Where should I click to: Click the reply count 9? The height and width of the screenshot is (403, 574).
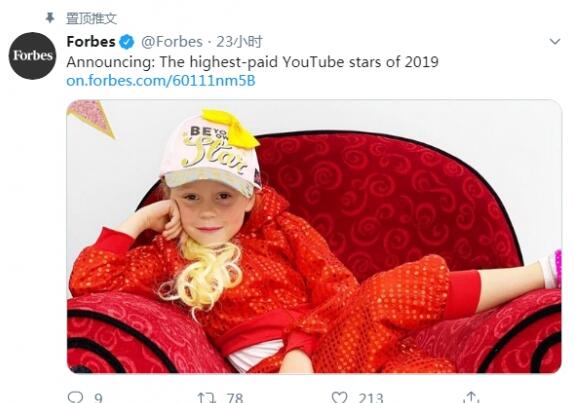(98, 398)
